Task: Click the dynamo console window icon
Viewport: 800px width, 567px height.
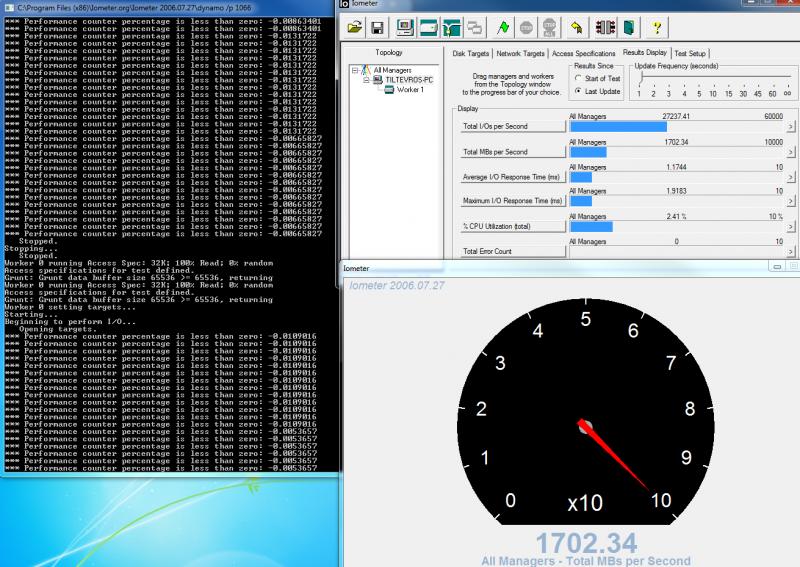Action: coord(9,8)
